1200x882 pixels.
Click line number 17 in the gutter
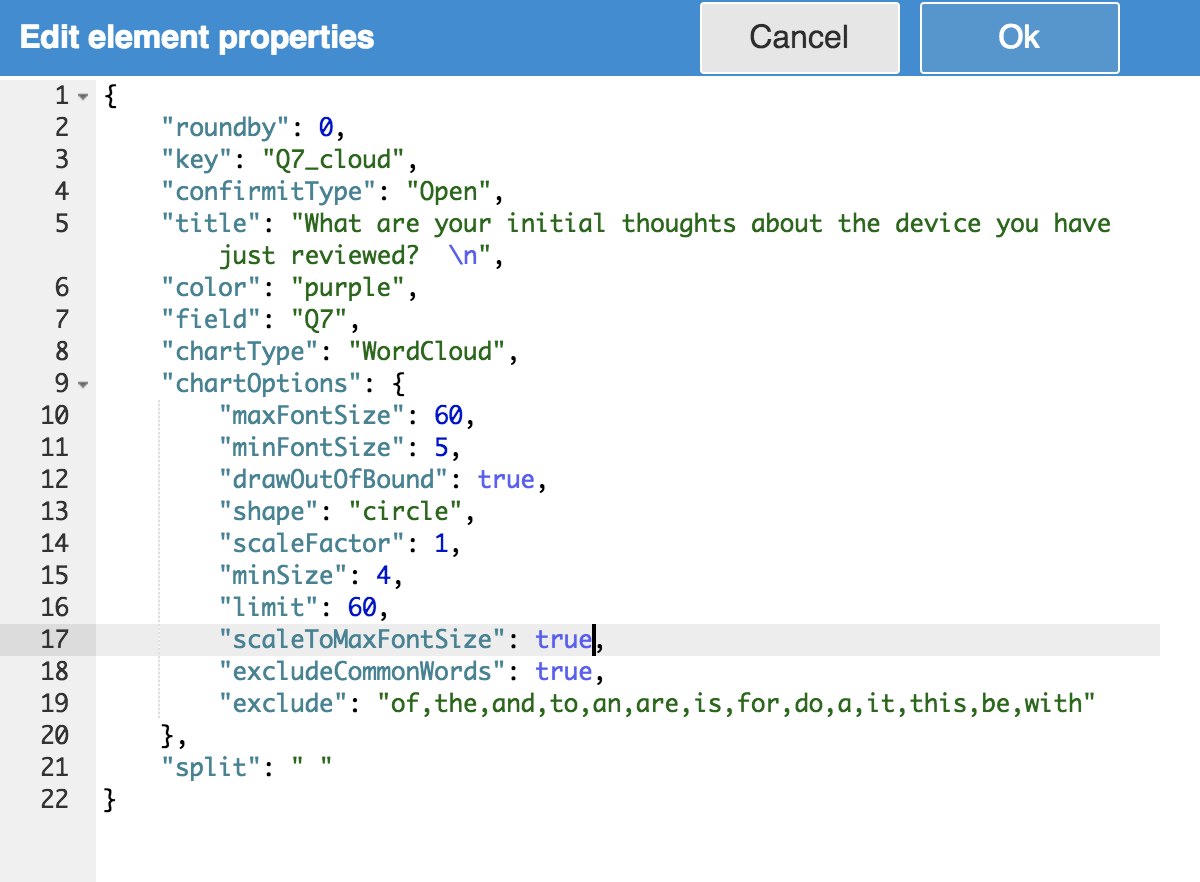click(55, 639)
